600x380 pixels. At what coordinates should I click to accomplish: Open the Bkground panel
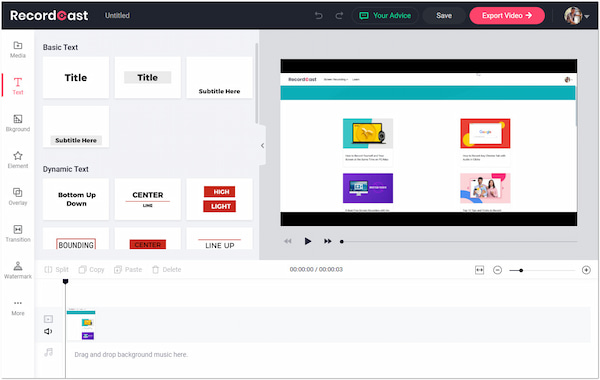click(18, 123)
